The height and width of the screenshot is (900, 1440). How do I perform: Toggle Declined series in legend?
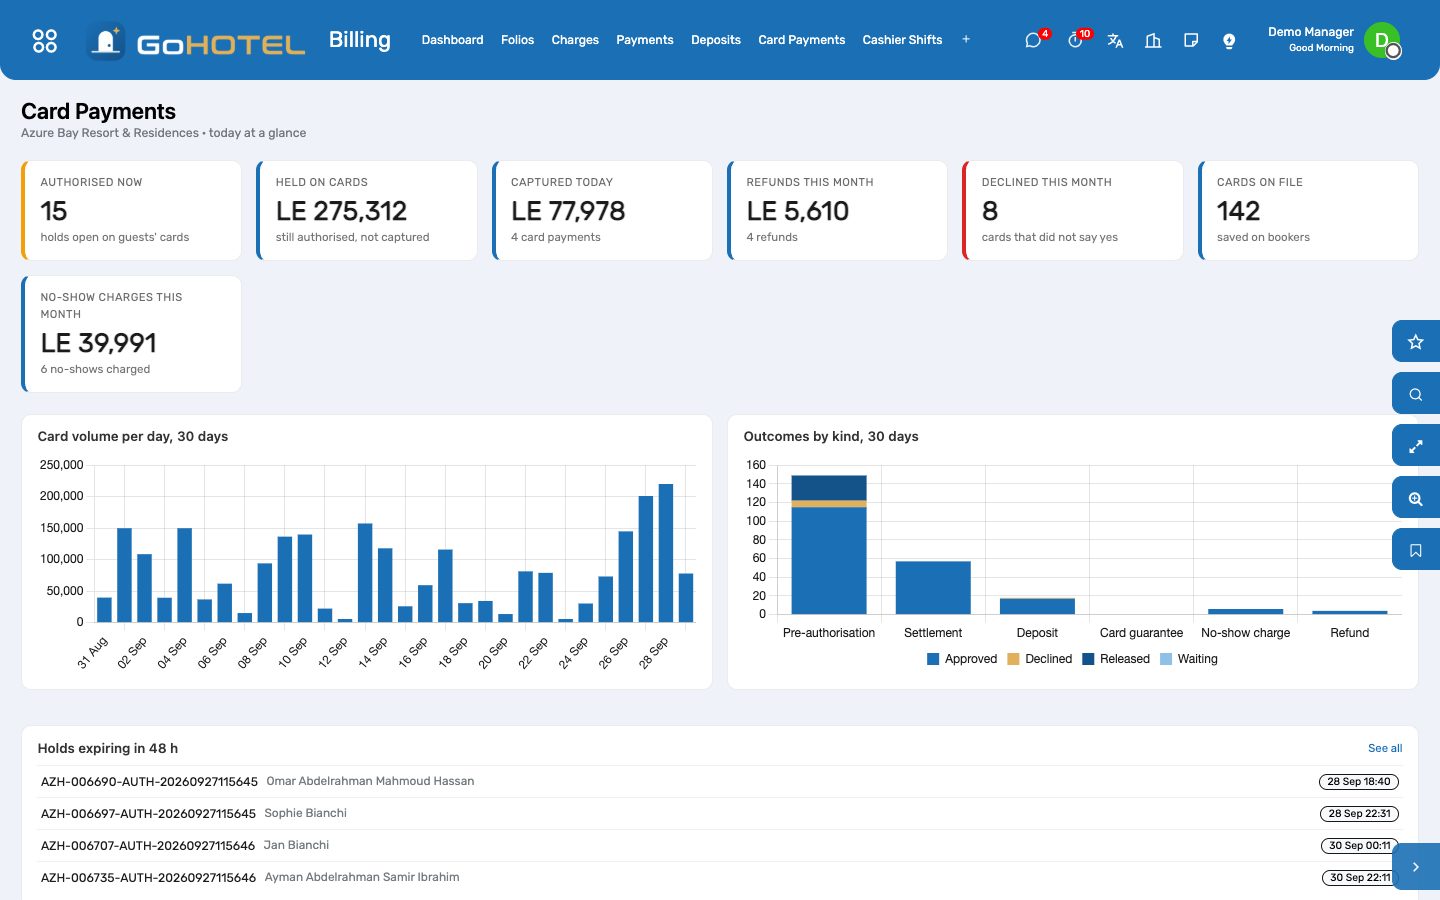click(1040, 659)
